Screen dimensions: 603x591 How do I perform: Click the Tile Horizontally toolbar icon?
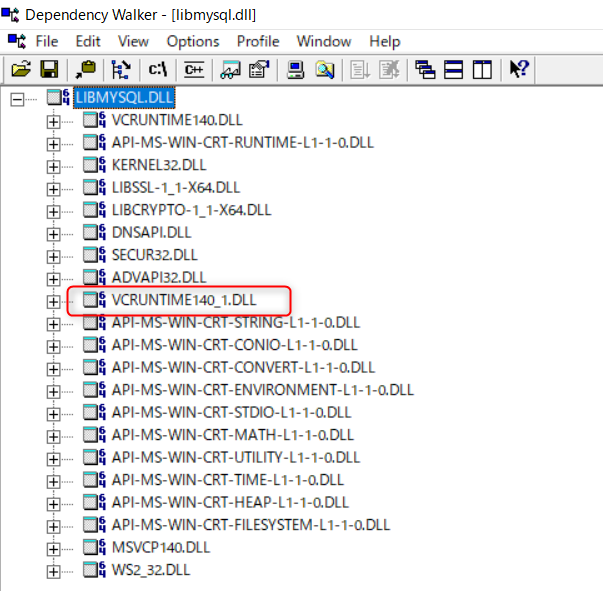pyautogui.click(x=453, y=70)
